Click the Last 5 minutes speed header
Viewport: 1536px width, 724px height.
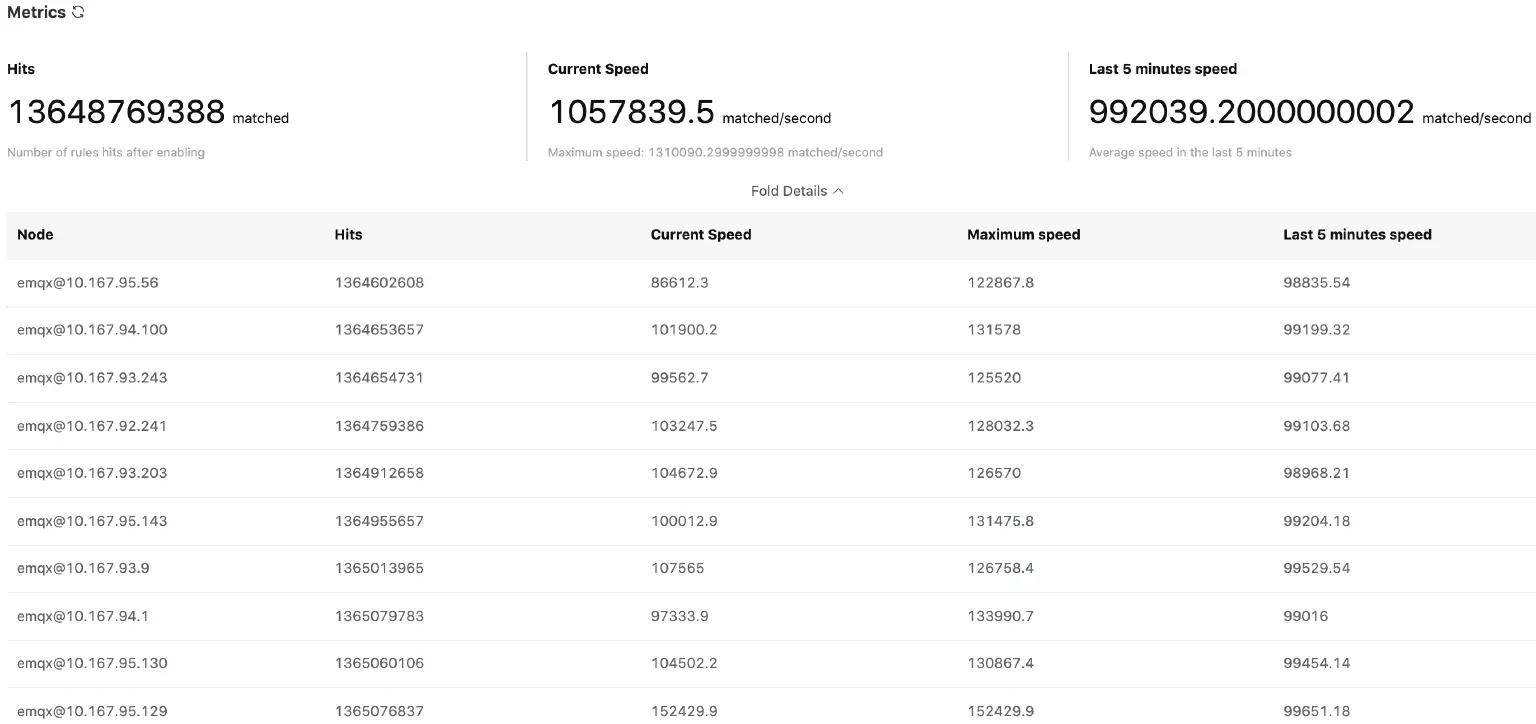coord(1357,234)
